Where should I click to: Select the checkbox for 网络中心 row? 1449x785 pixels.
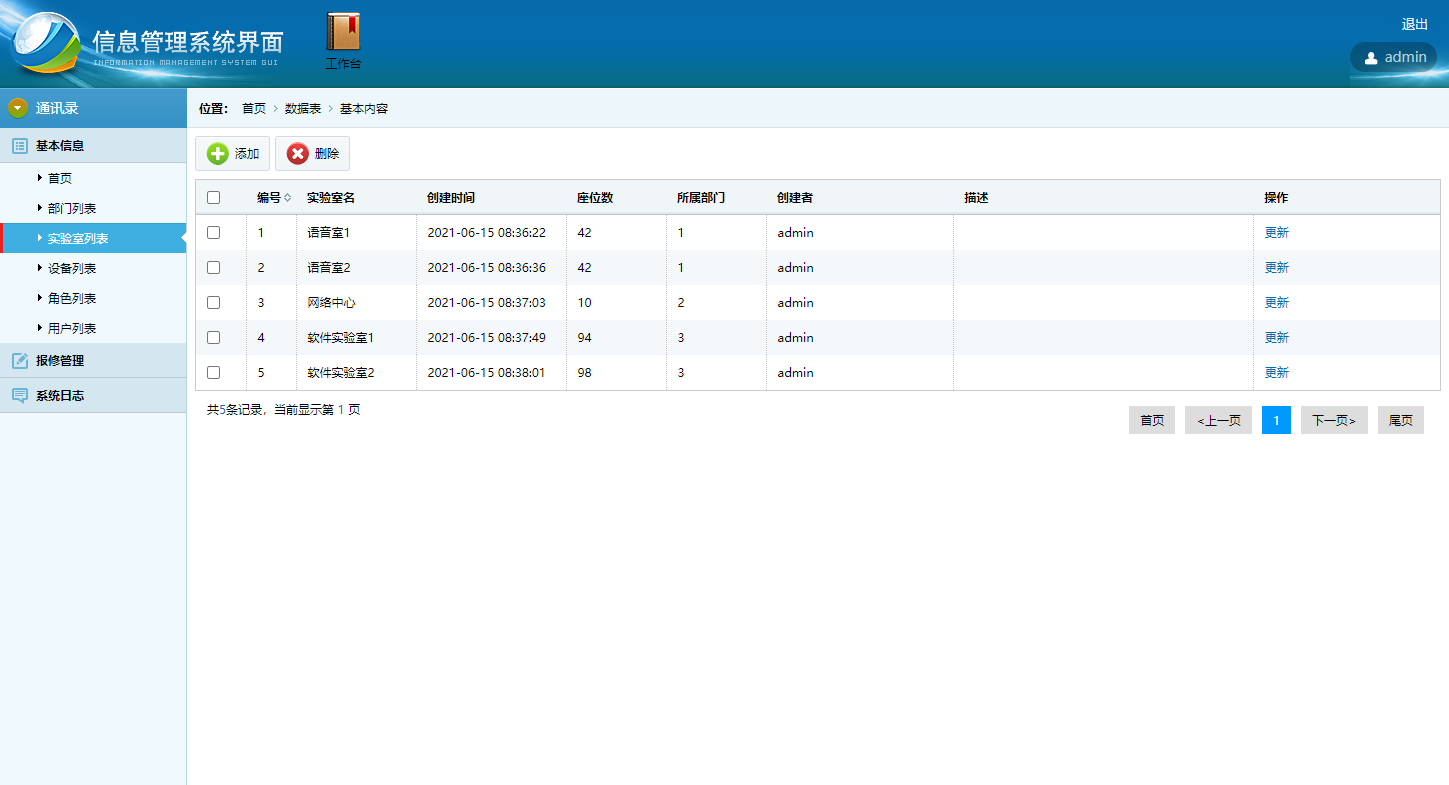(213, 302)
